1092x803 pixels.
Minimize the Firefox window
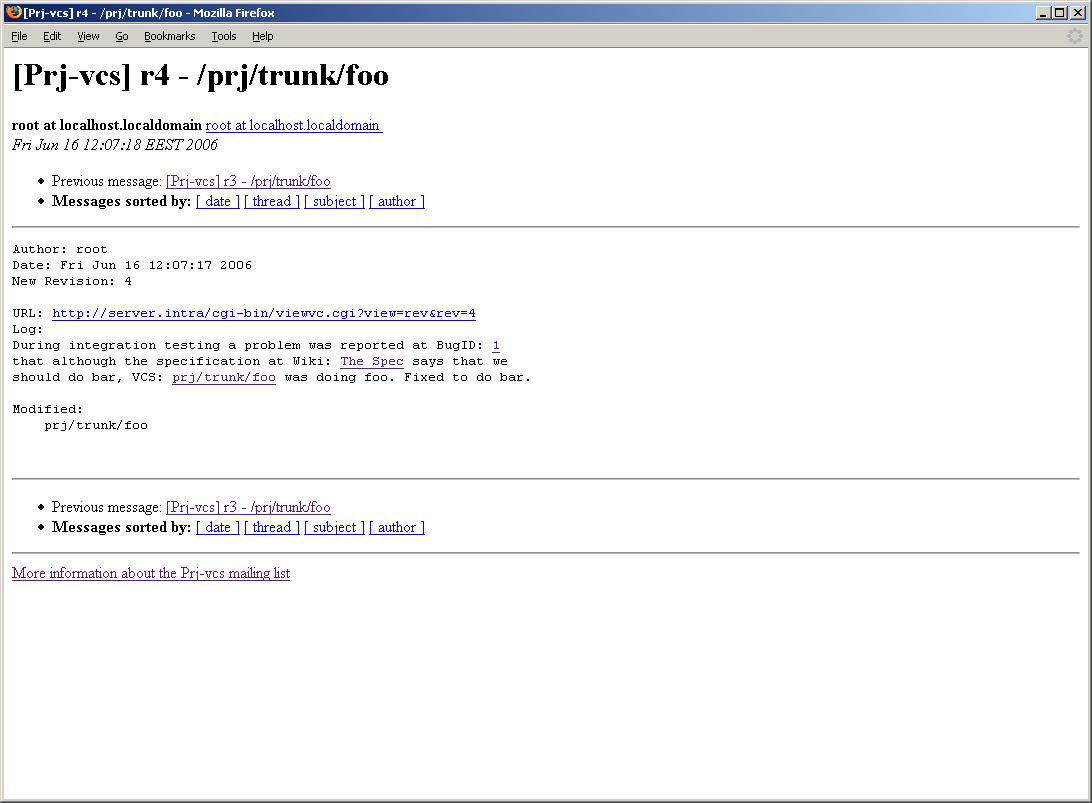coord(1044,13)
